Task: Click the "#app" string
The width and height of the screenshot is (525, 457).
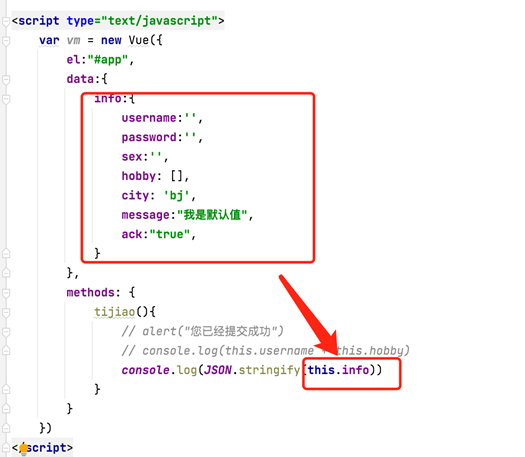Action: (x=108, y=60)
